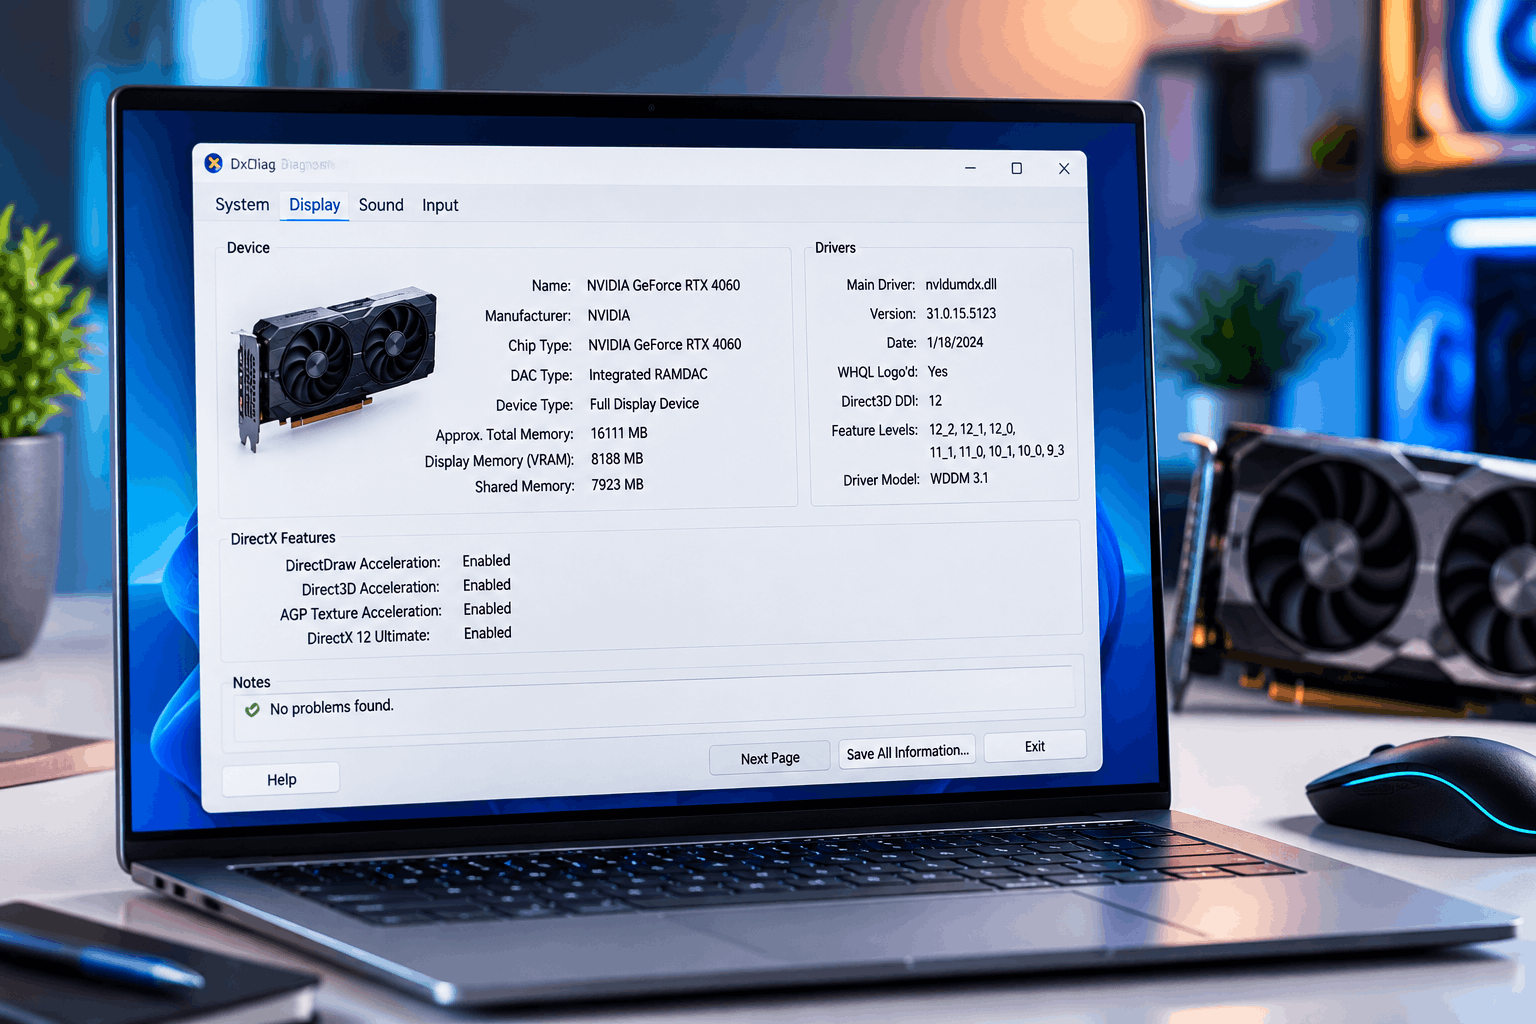
Task: Select the Display tab
Action: (314, 204)
